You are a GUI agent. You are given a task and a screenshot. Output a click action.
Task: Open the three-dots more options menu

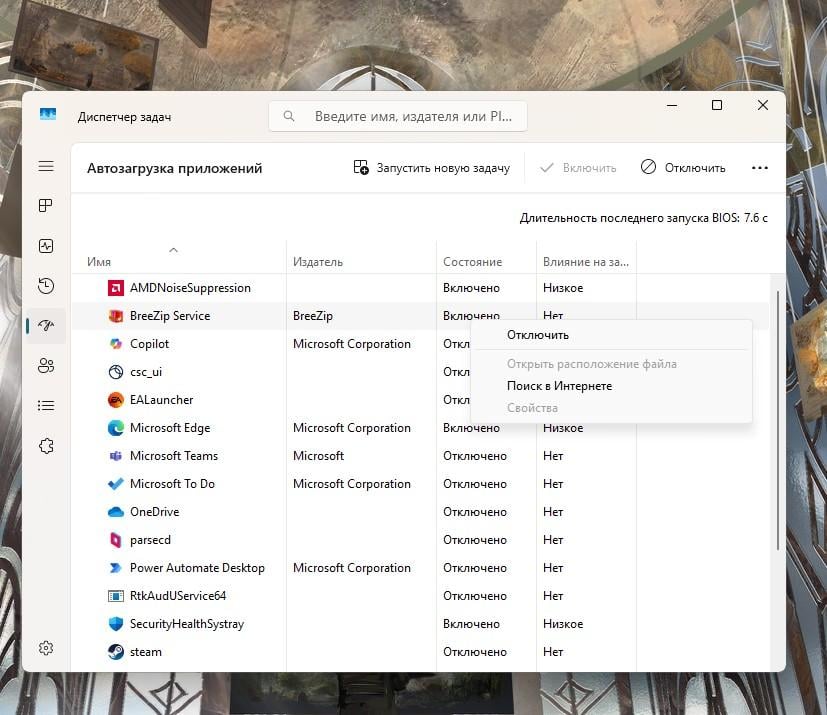(x=759, y=168)
